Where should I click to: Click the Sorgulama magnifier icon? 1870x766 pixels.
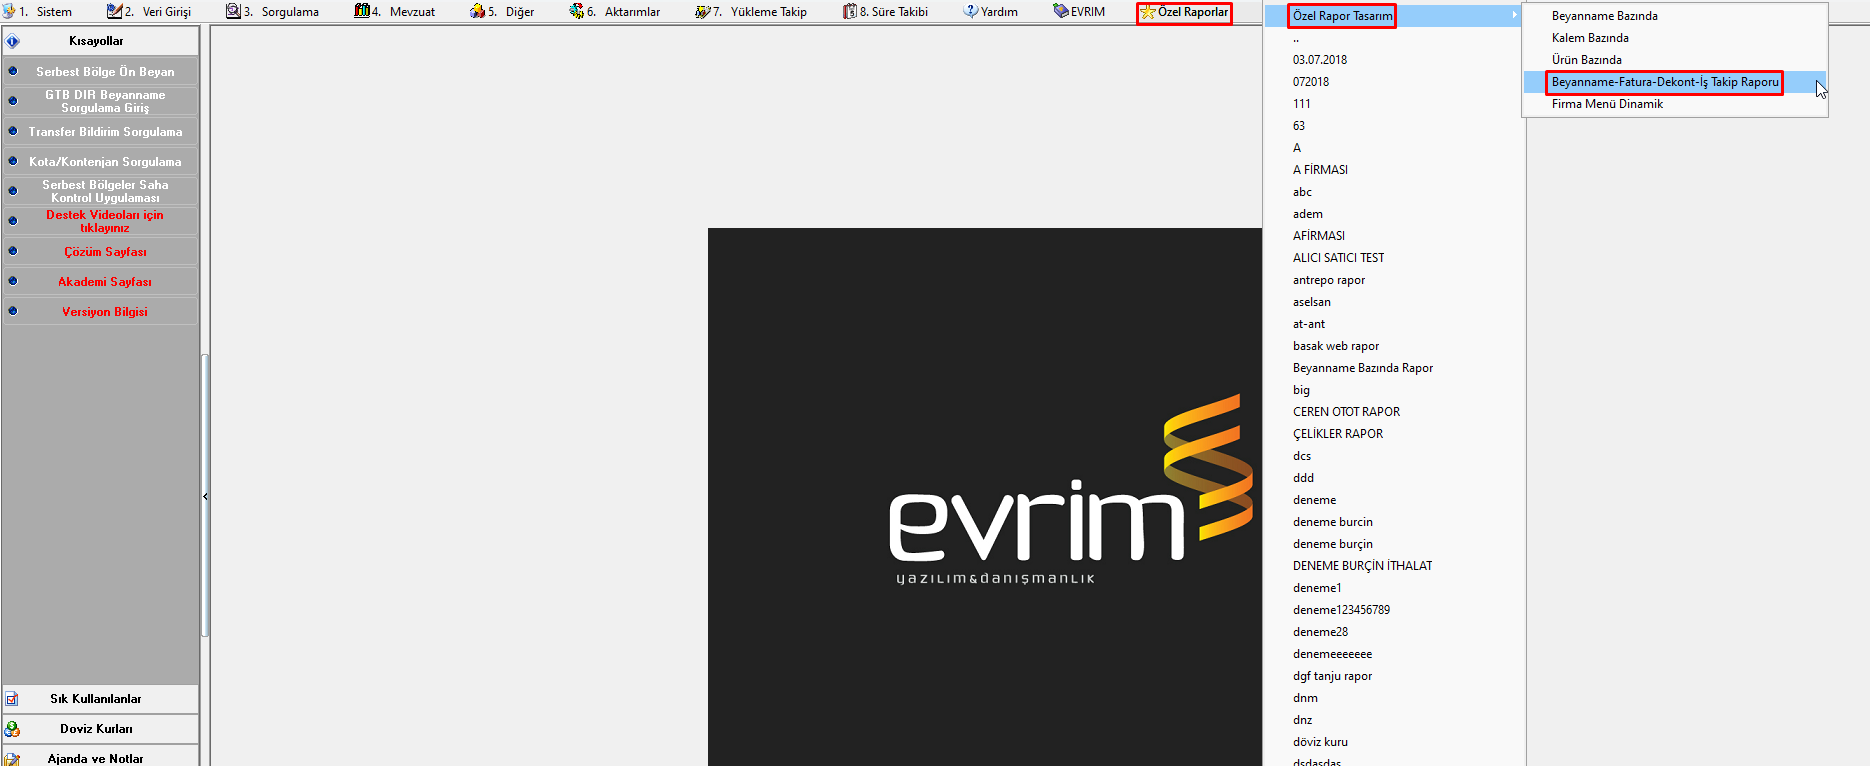pos(233,12)
